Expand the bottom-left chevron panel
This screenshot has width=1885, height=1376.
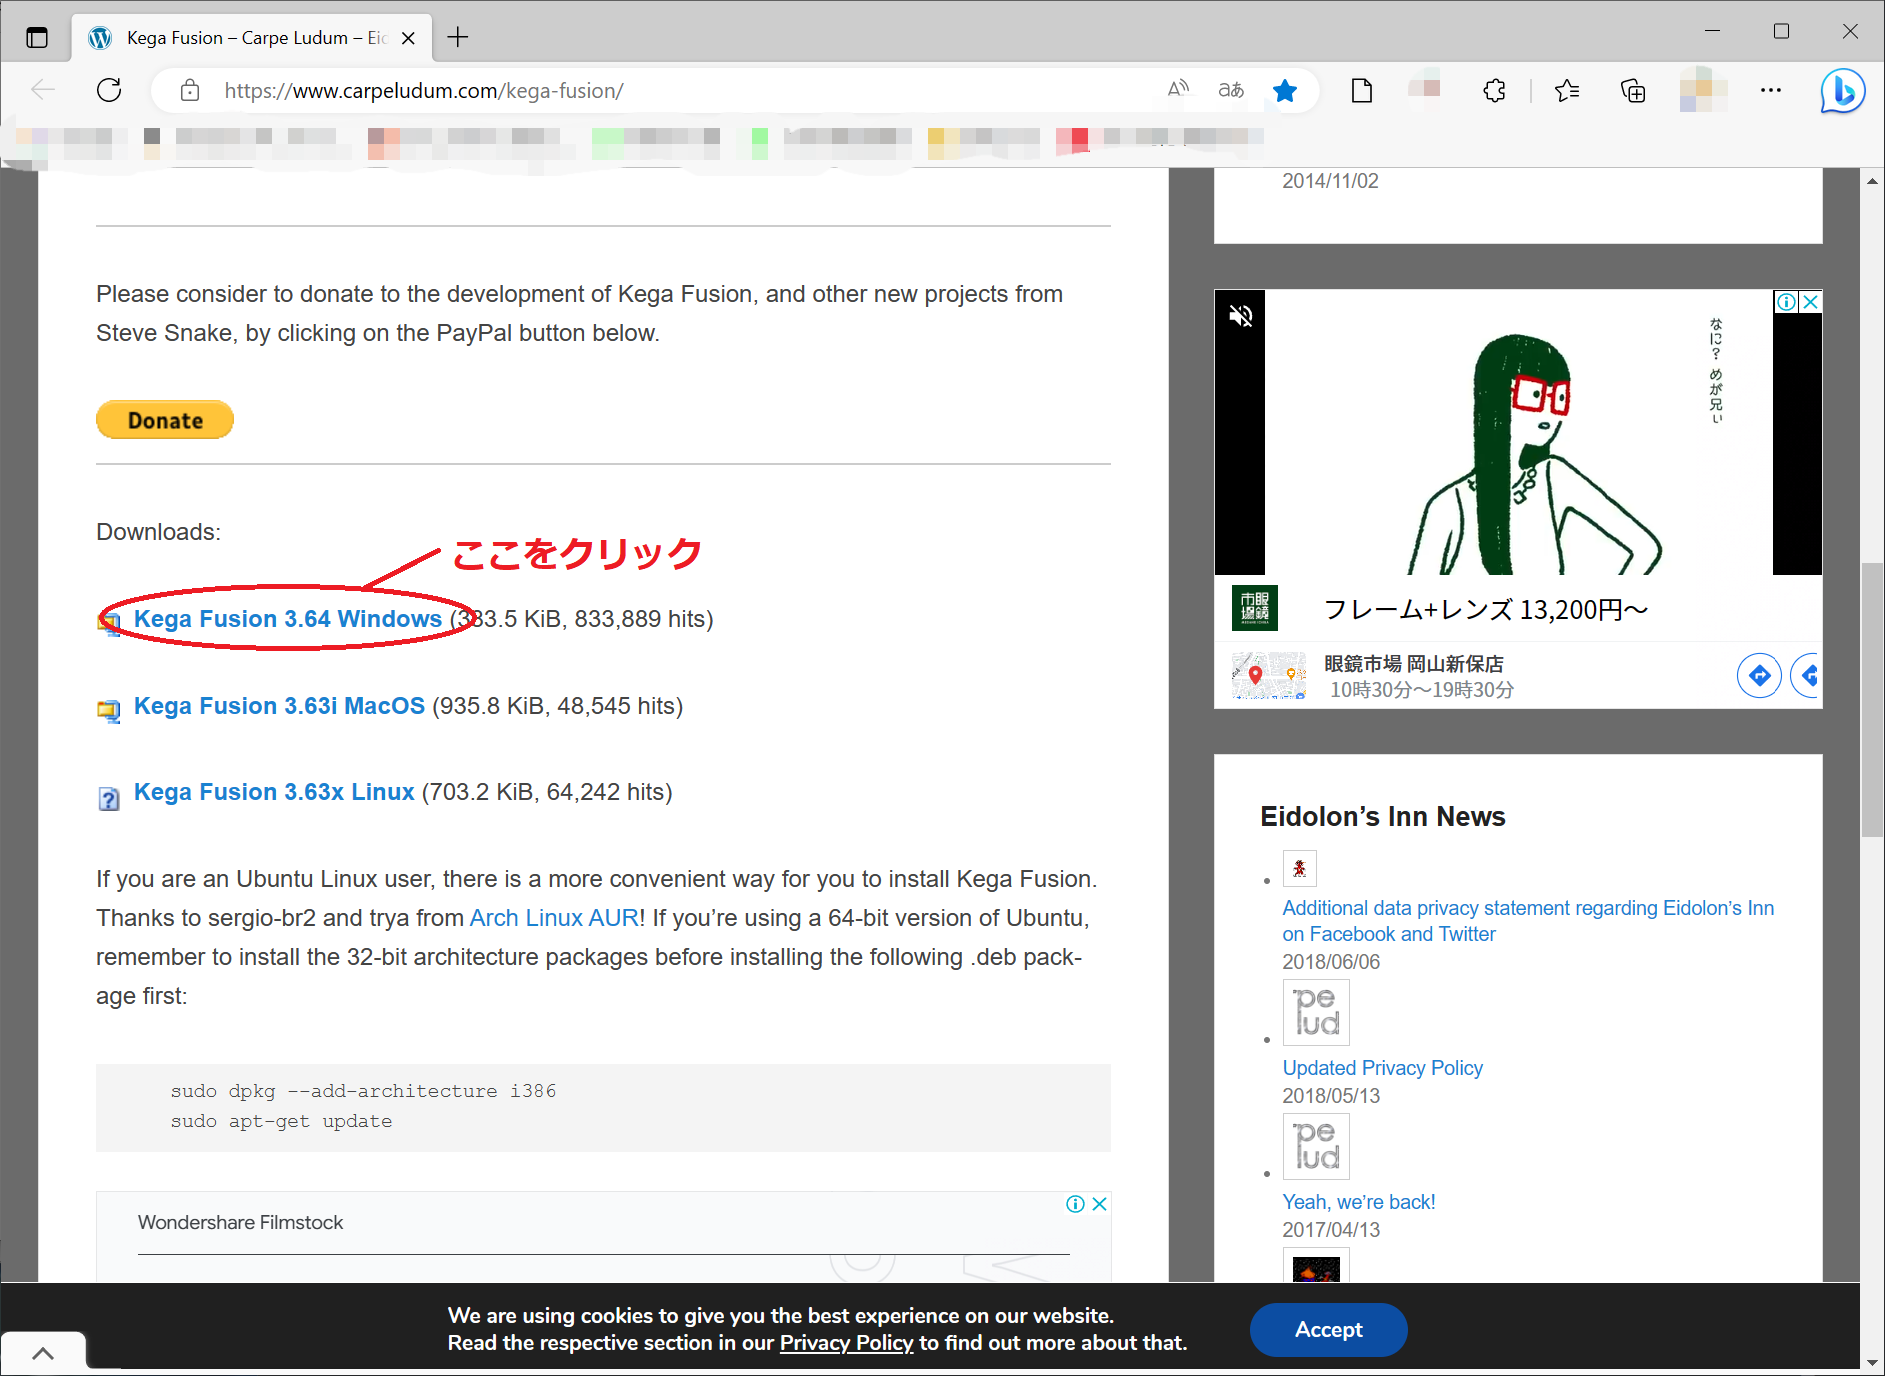(43, 1353)
